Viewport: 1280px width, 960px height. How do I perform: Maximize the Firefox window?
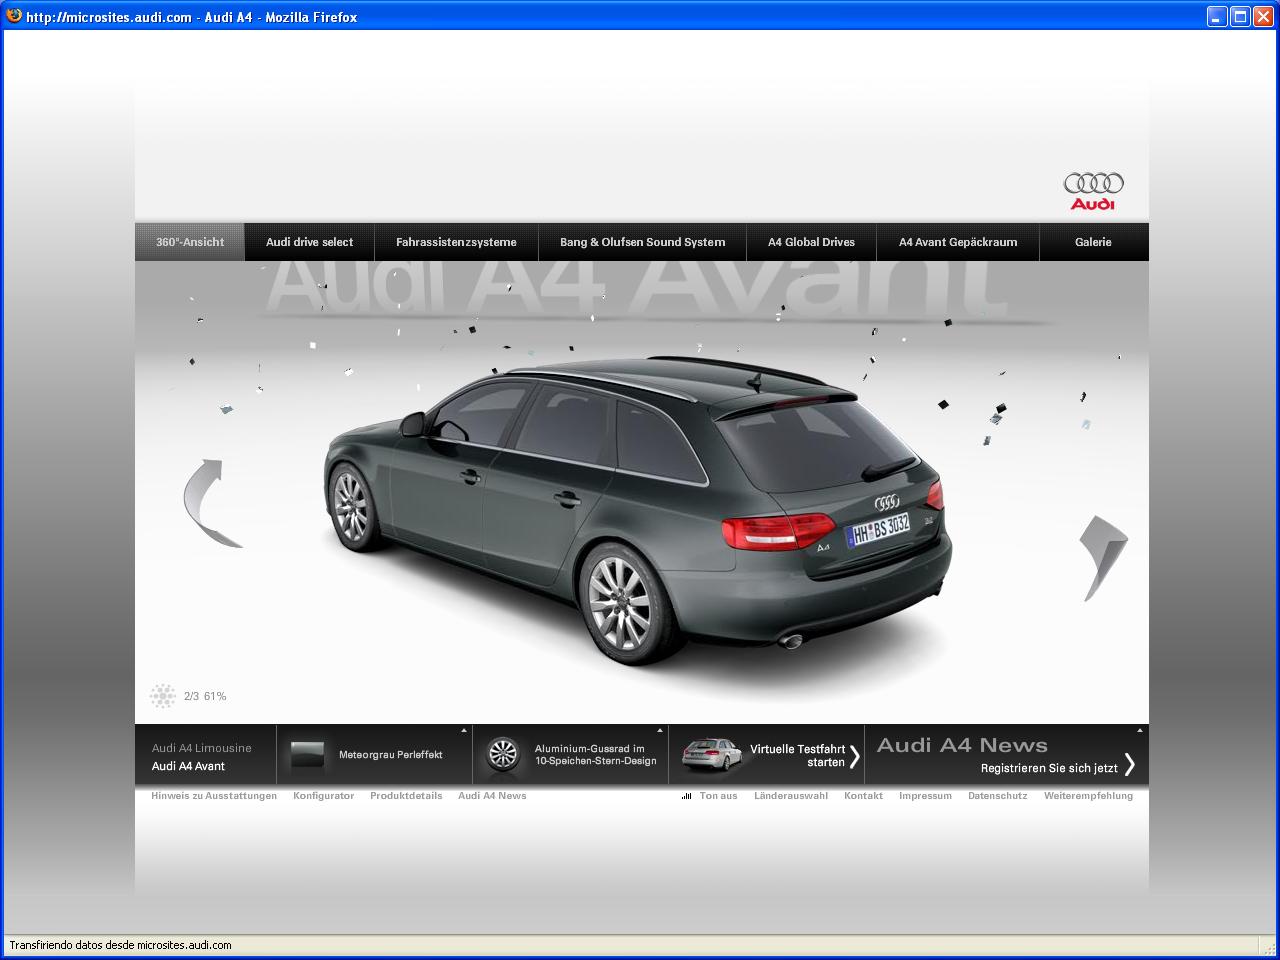pos(1240,16)
